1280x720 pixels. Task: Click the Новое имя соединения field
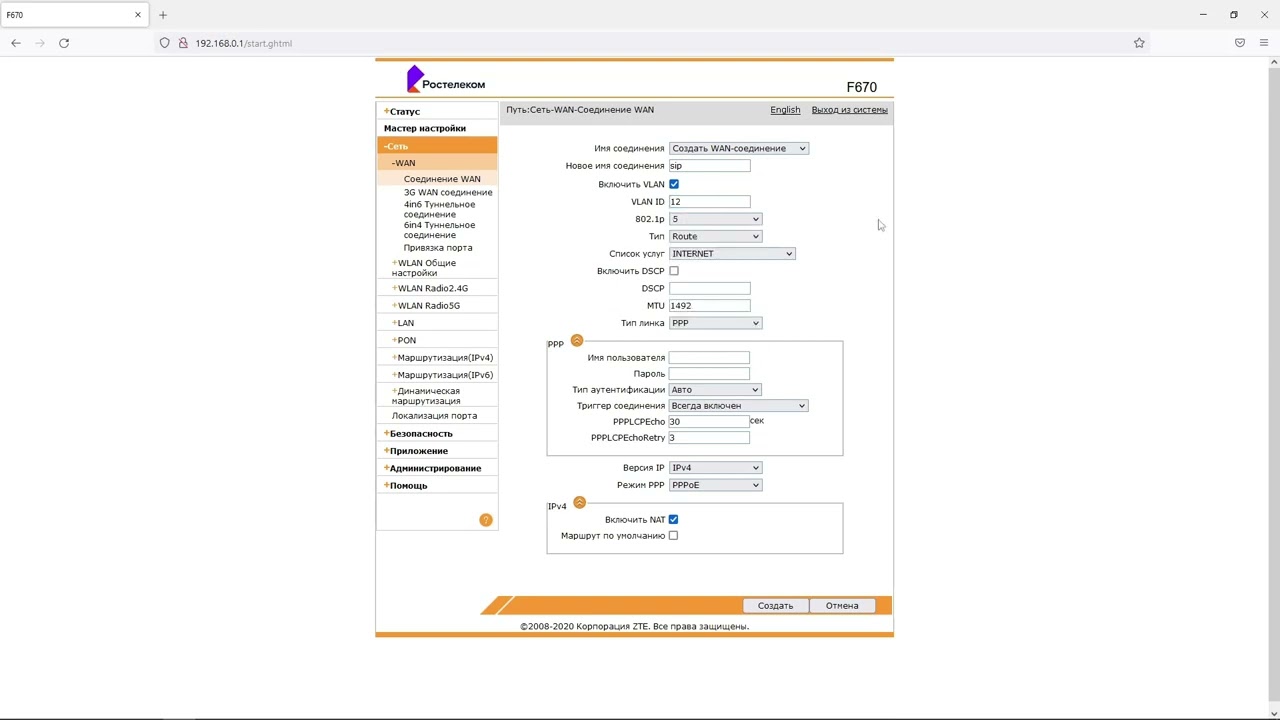coord(709,166)
